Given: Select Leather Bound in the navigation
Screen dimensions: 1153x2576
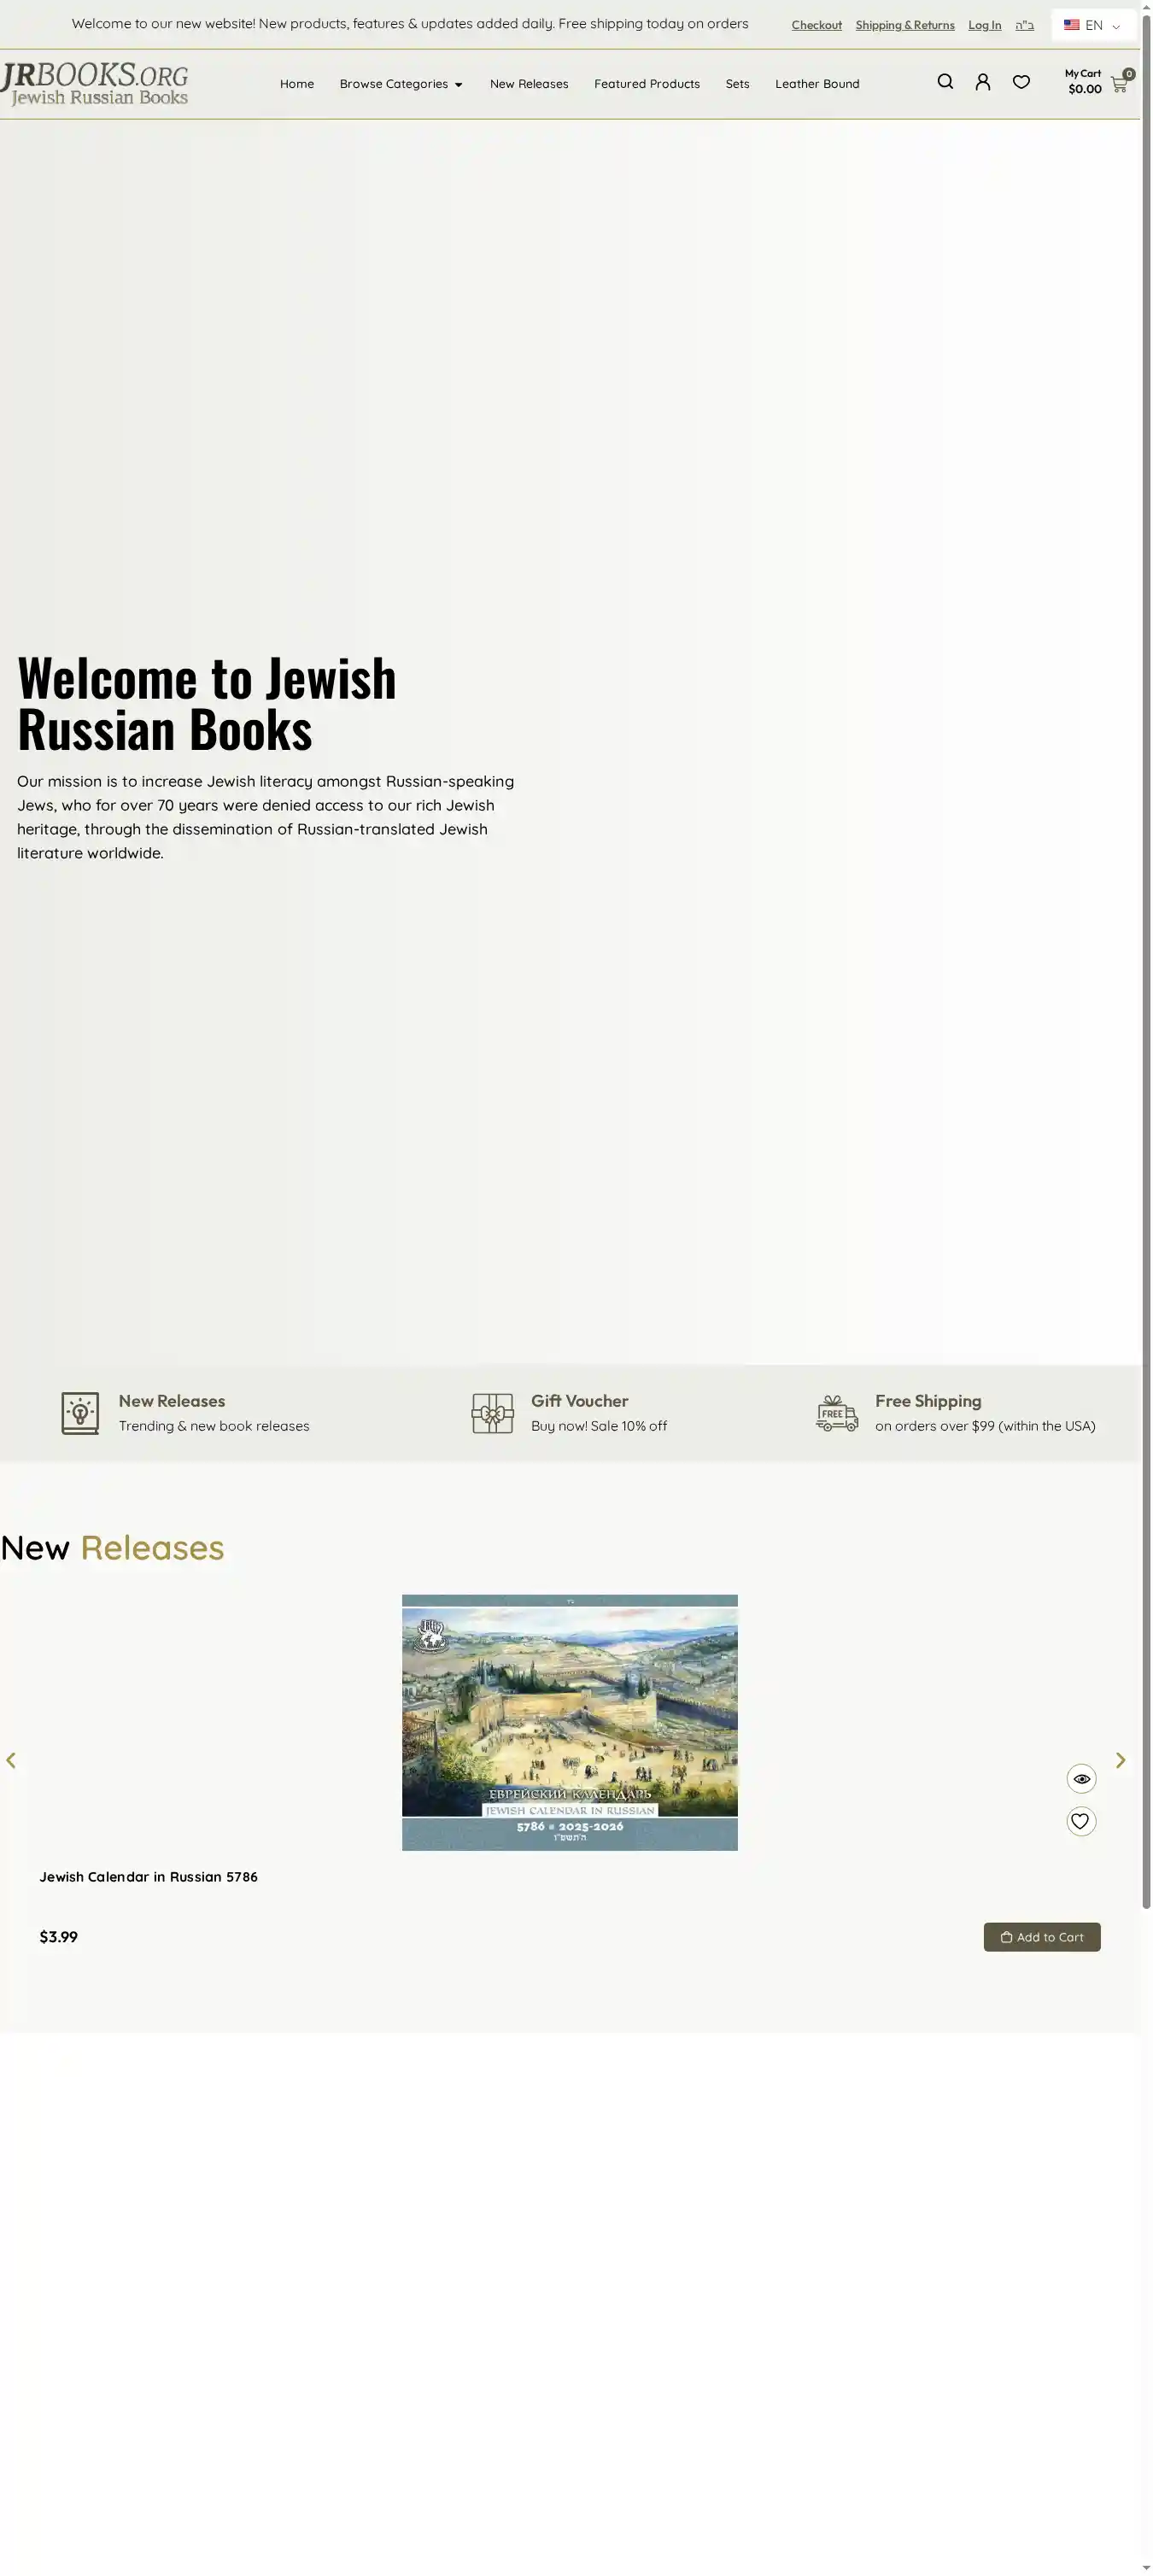Looking at the screenshot, I should pos(816,84).
